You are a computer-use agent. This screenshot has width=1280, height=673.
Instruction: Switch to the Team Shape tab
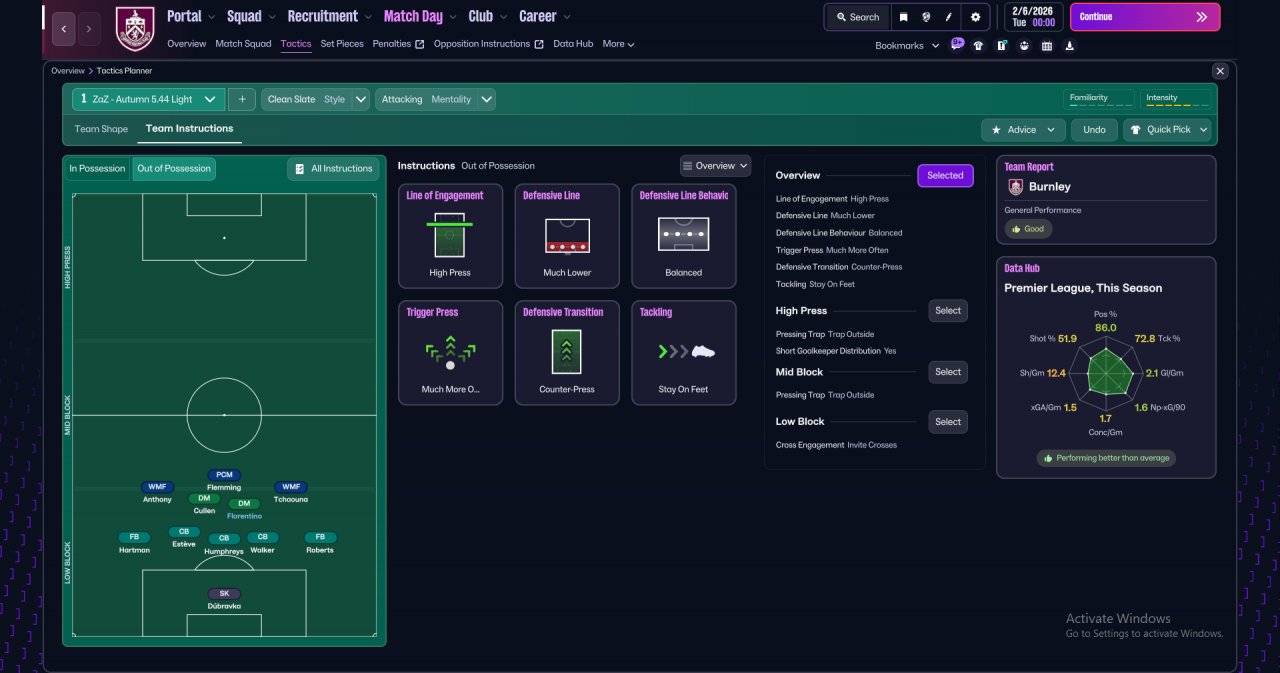pos(101,129)
